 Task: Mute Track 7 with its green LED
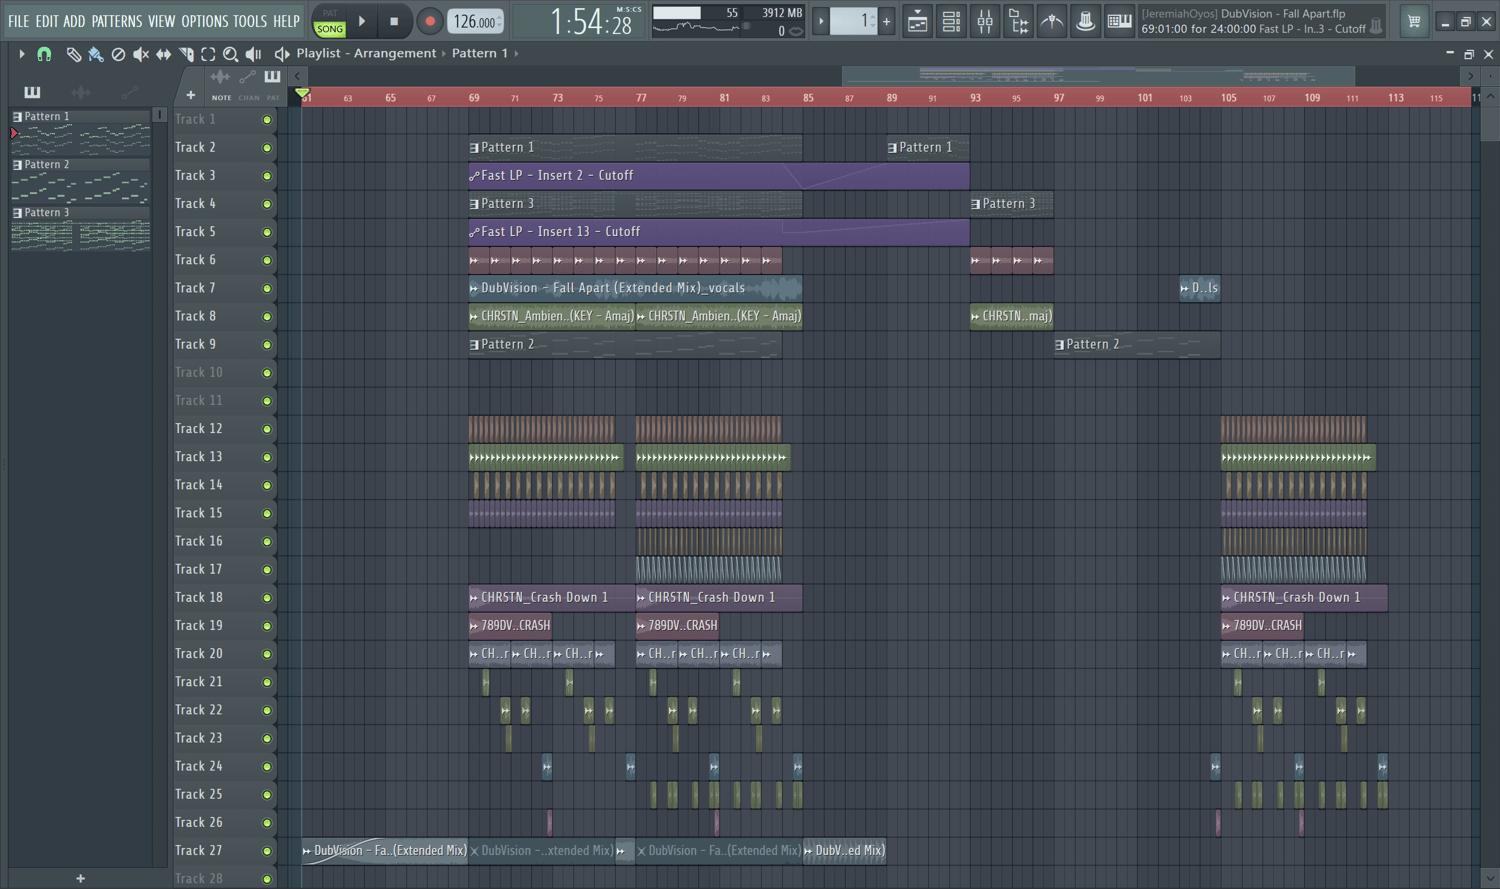pos(267,288)
